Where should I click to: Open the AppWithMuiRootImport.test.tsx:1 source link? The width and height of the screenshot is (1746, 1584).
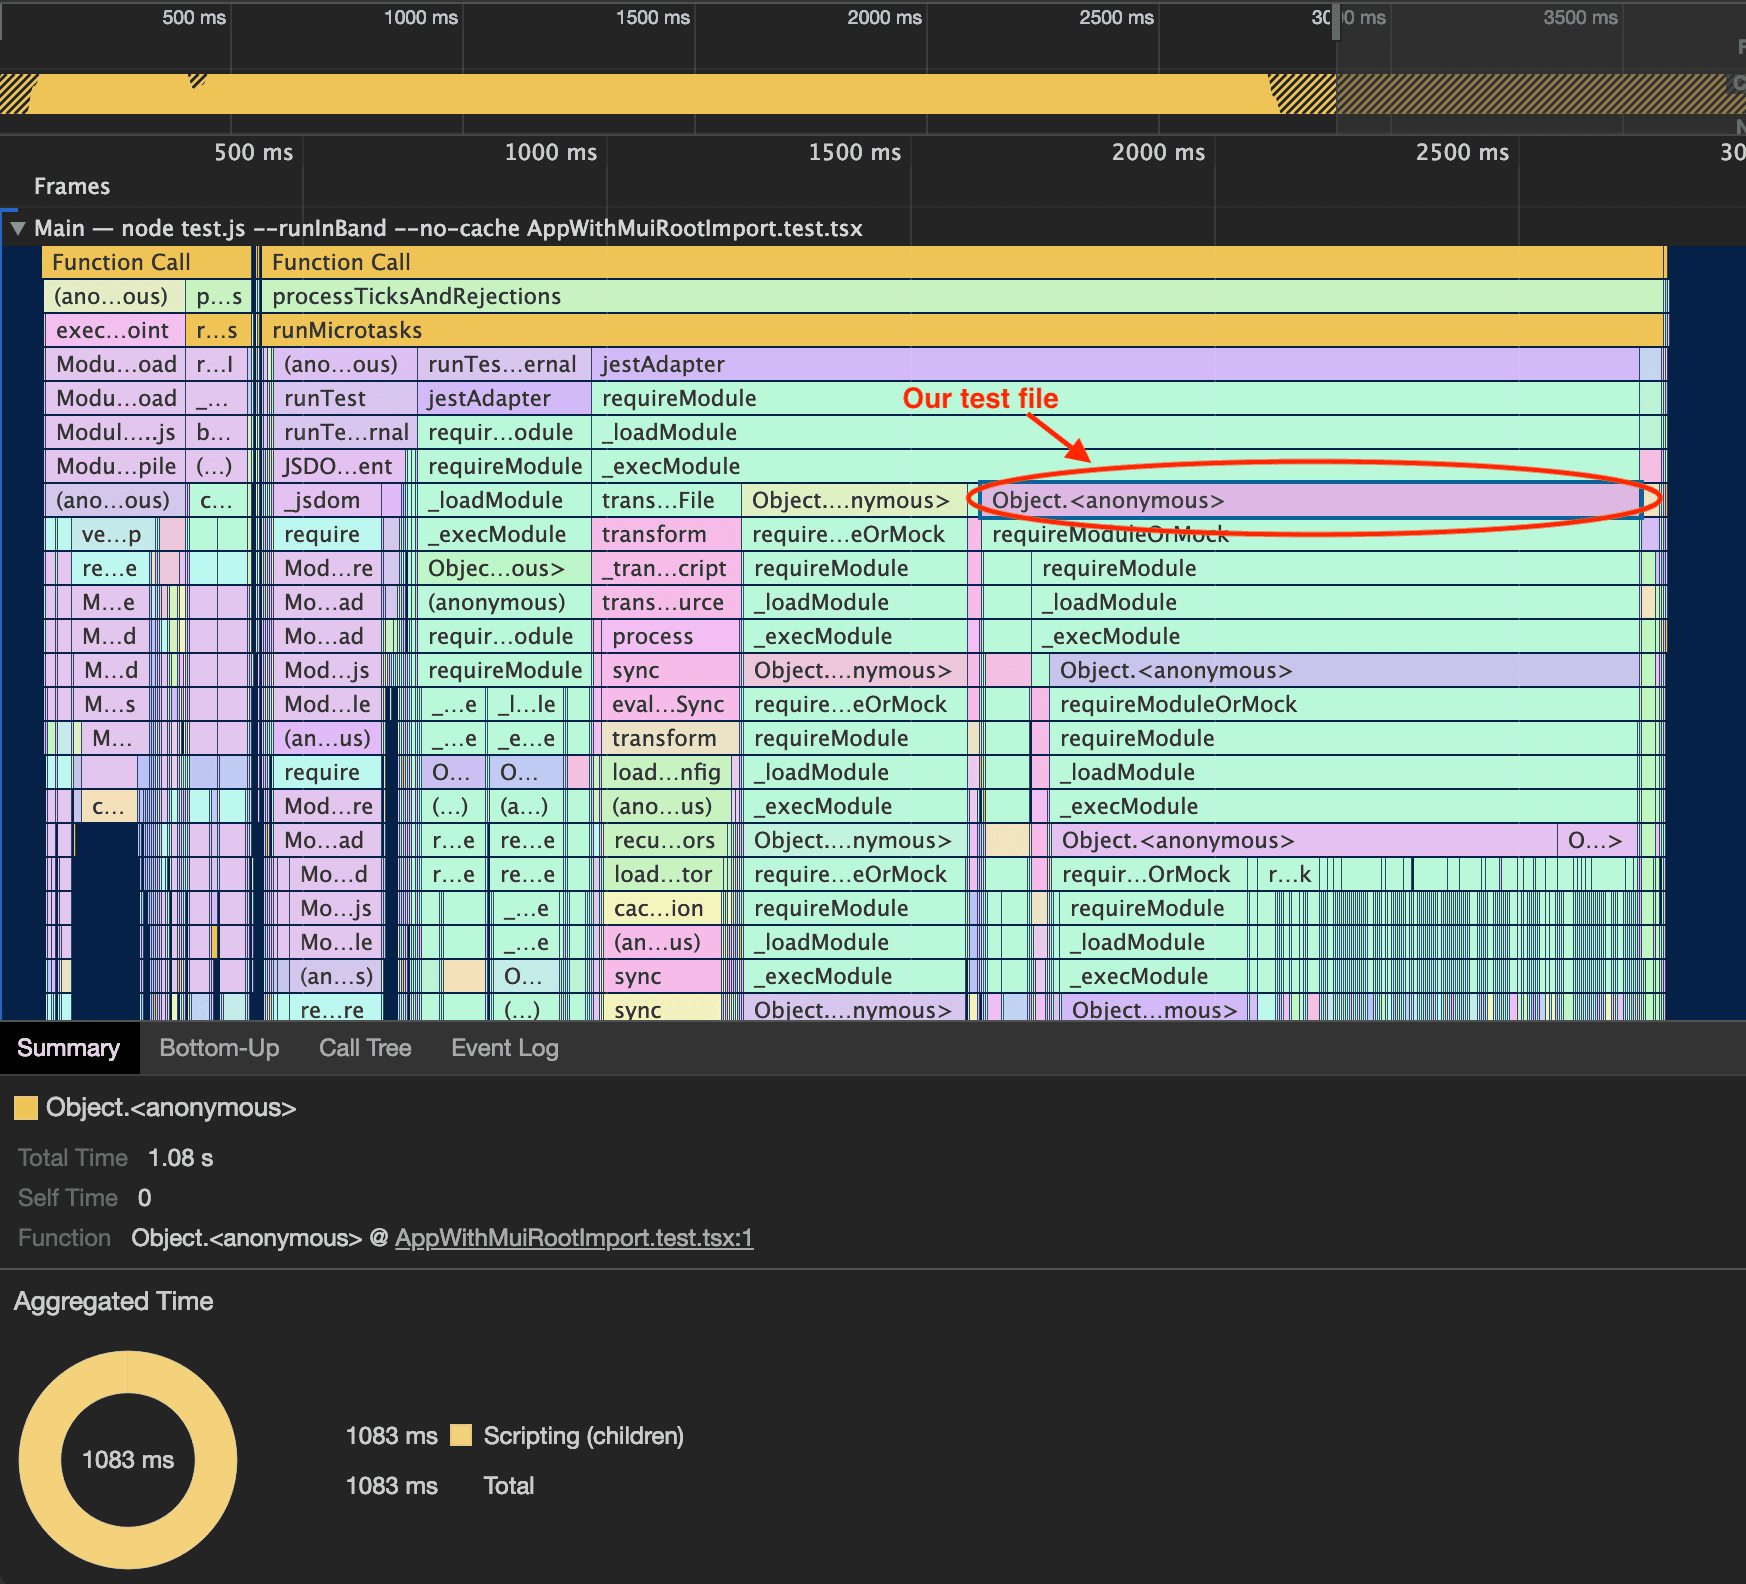point(573,1238)
